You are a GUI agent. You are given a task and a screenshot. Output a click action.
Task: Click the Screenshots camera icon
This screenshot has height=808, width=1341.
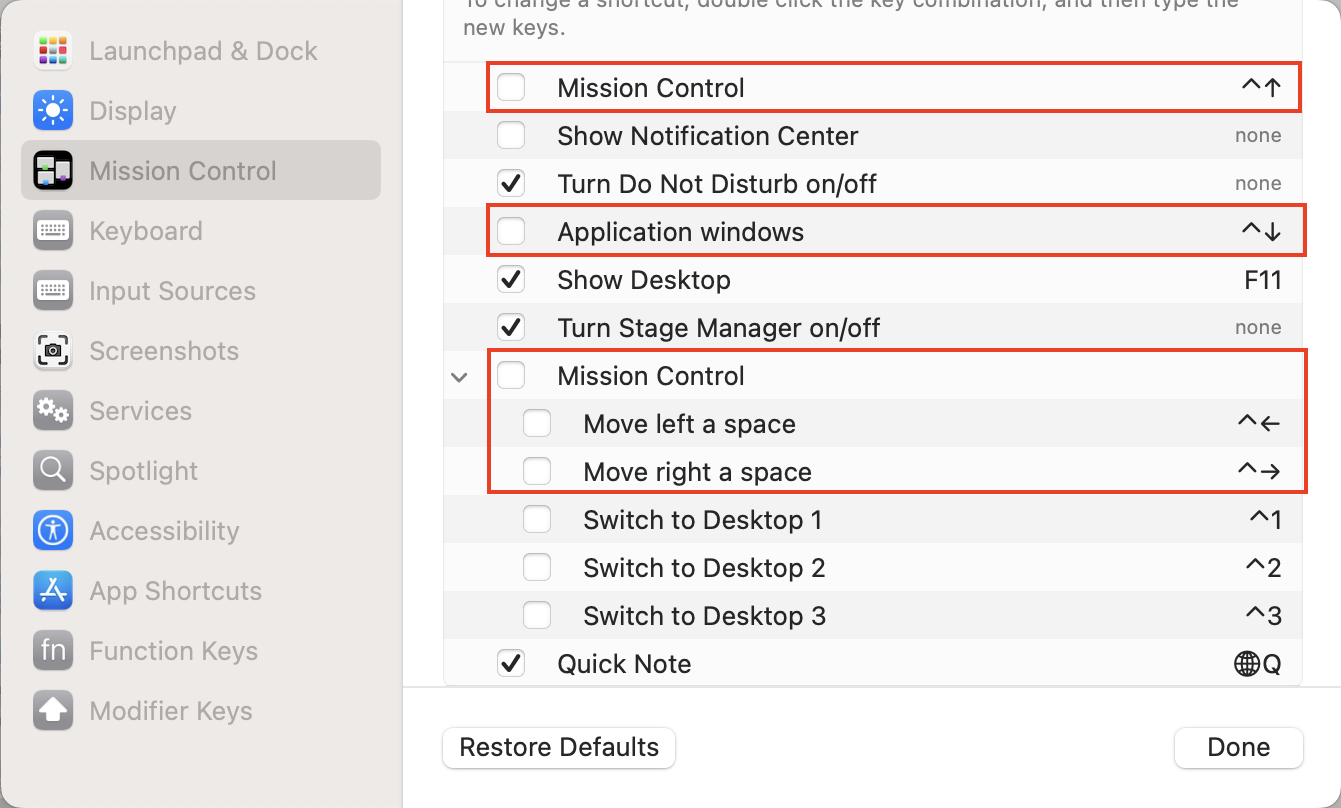(52, 351)
